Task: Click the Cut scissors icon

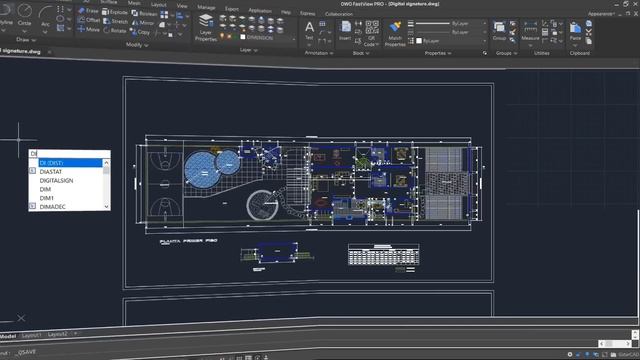Action: (x=589, y=32)
